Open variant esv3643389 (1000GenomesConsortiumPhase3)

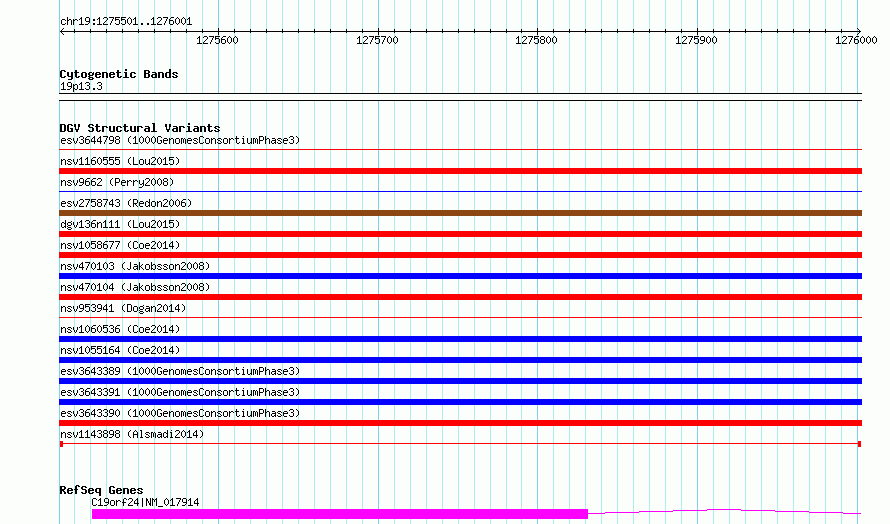(x=180, y=371)
